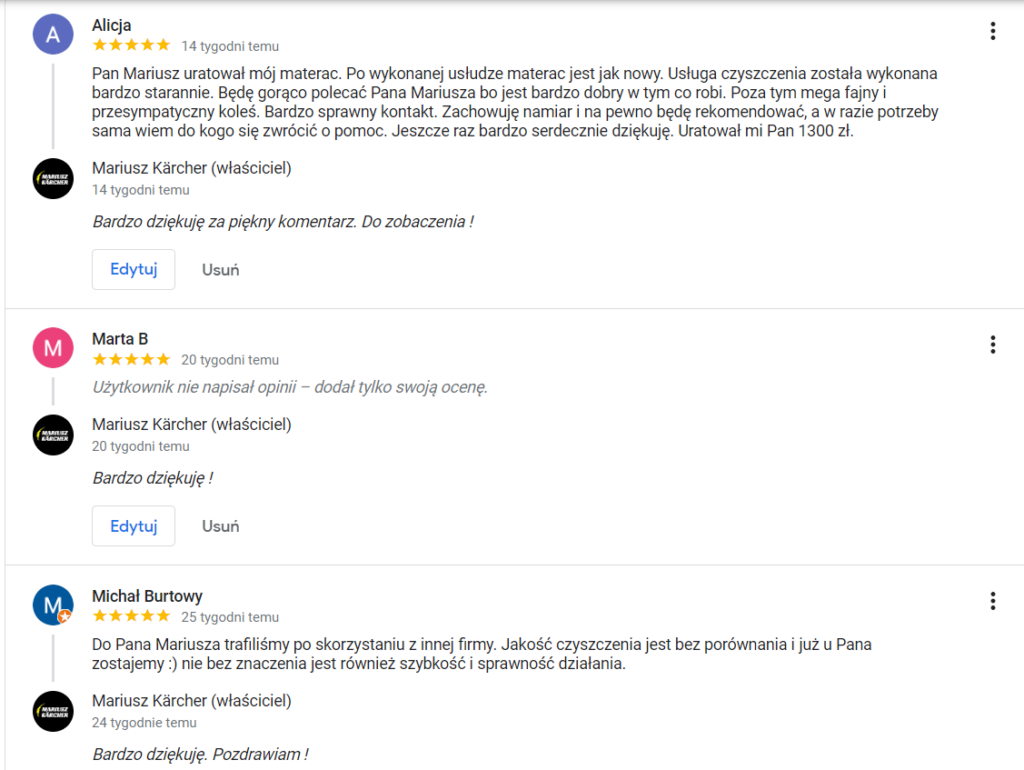Click owner logo beside reply to Michał Burtowy
This screenshot has width=1024, height=770.
[x=53, y=711]
